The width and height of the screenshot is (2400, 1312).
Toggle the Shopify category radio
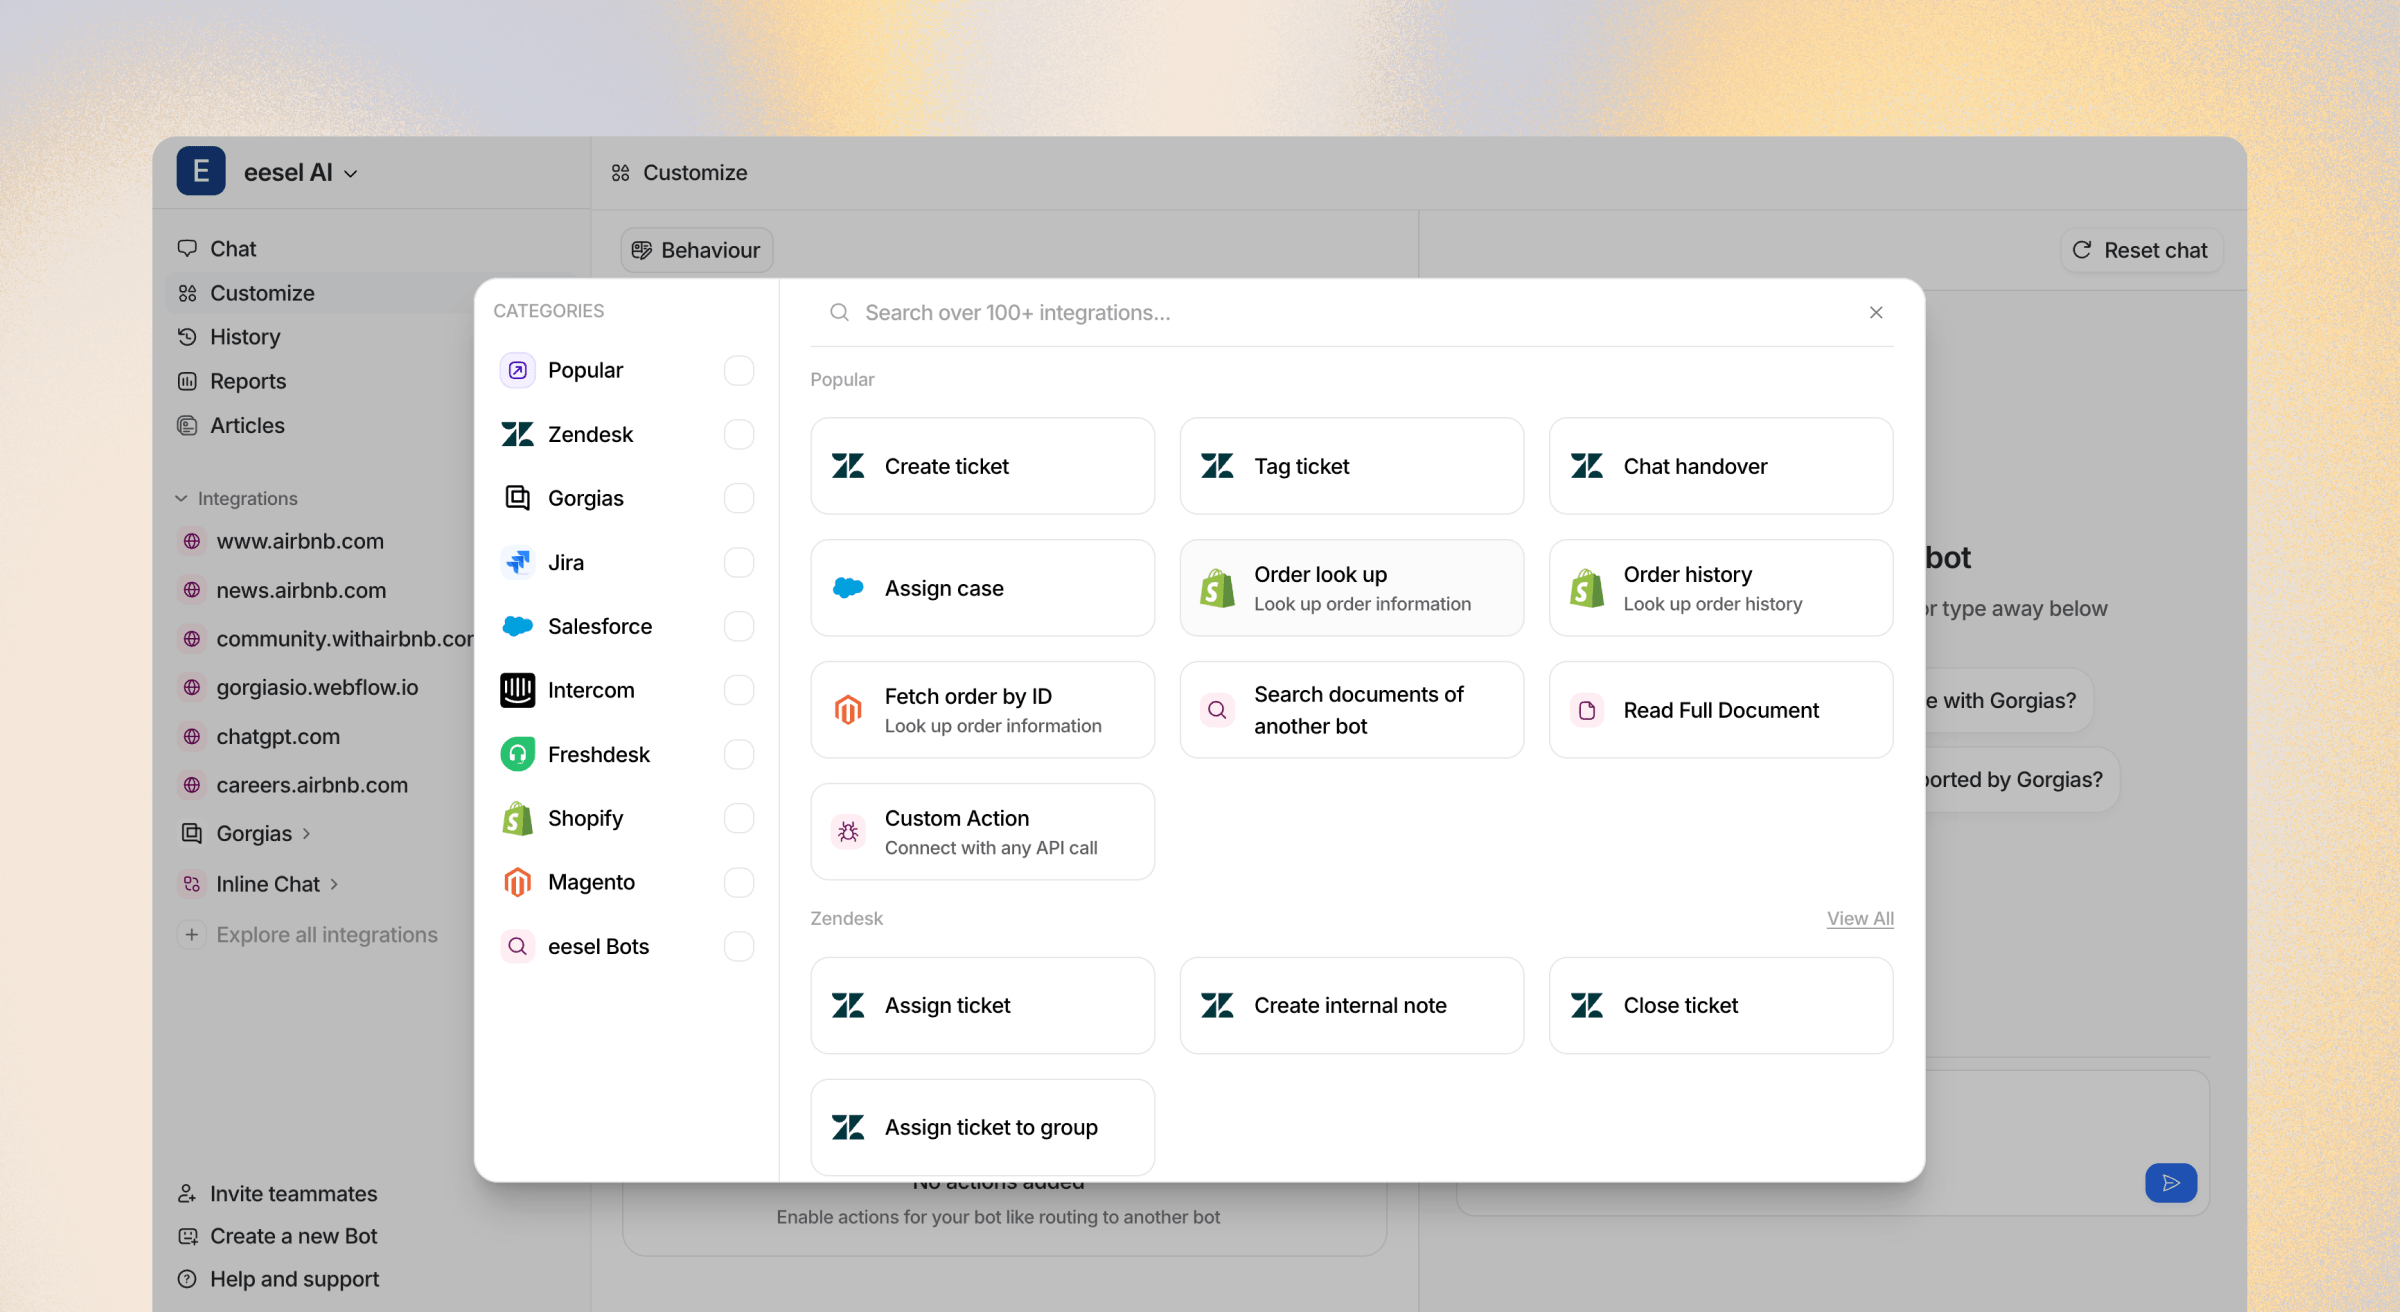point(739,818)
